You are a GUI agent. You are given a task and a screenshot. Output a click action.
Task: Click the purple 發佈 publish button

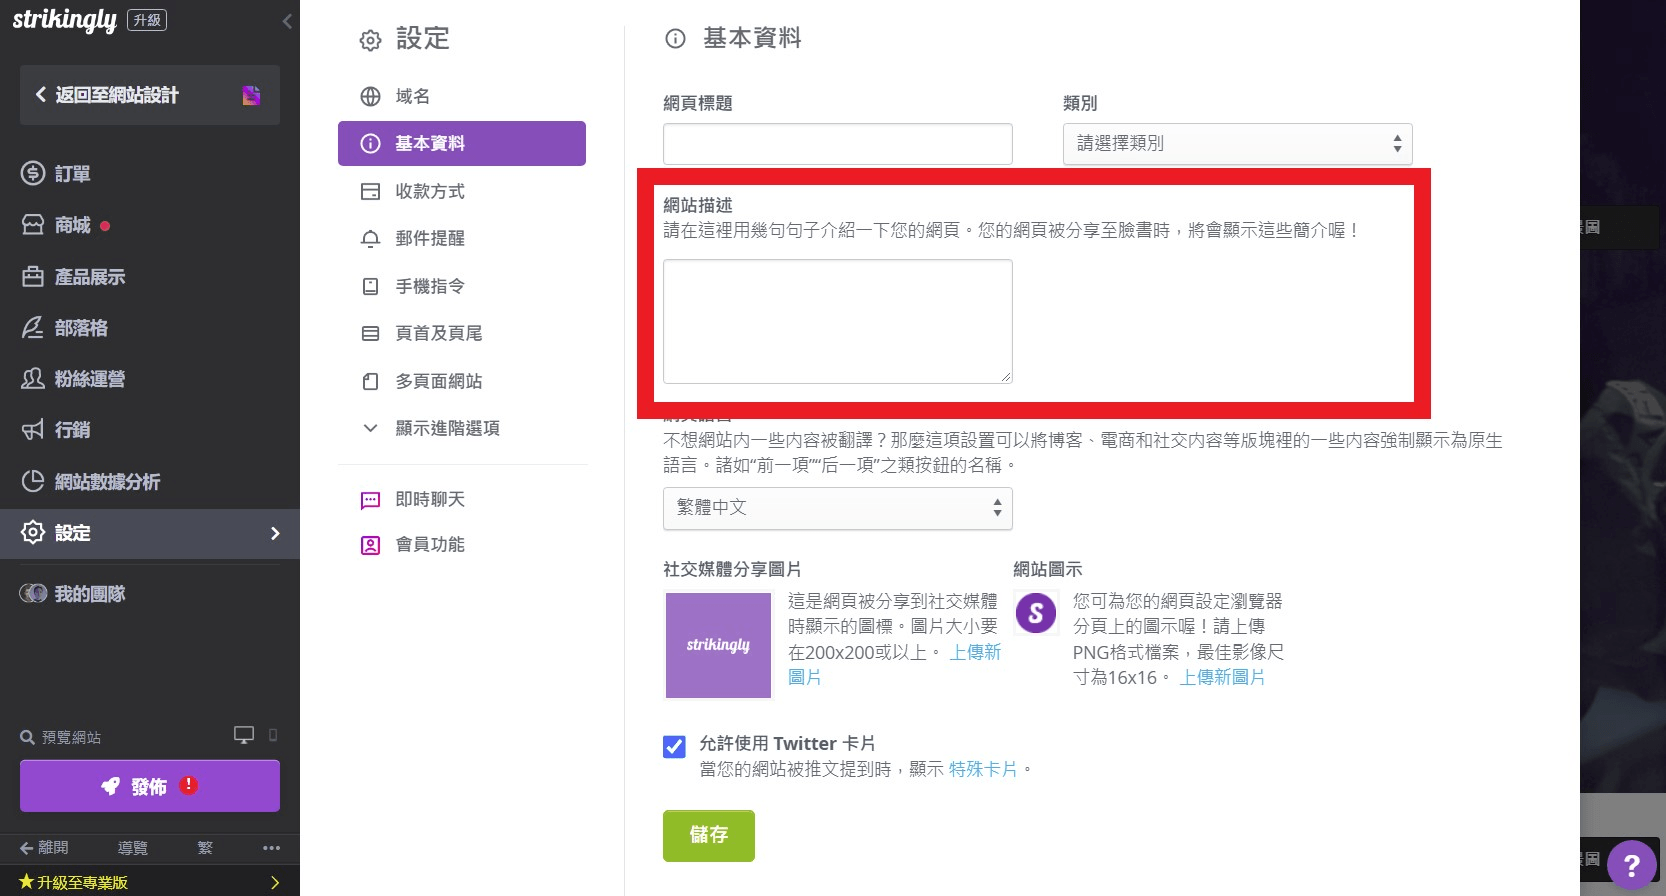(x=150, y=786)
